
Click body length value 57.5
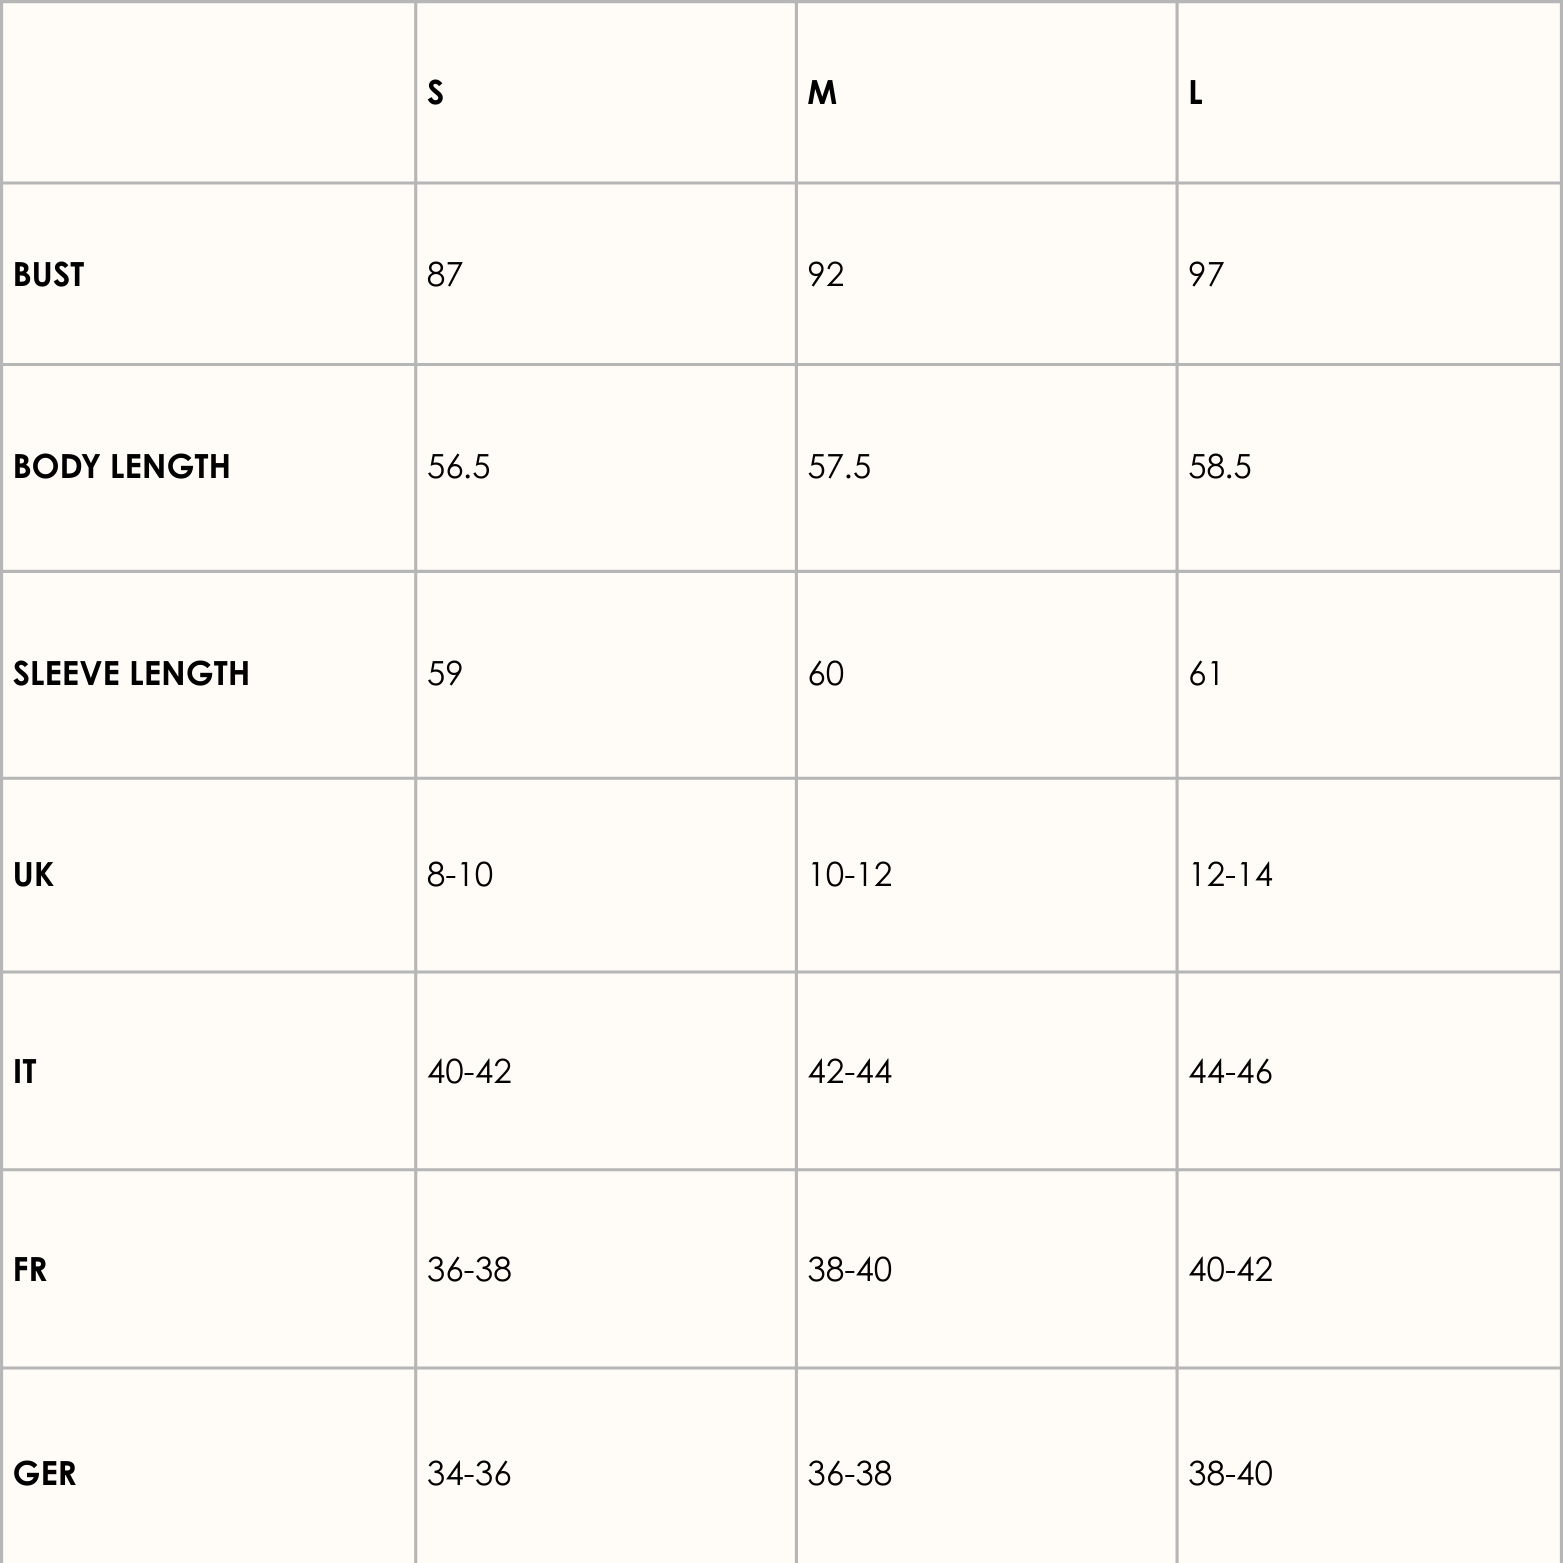[839, 467]
